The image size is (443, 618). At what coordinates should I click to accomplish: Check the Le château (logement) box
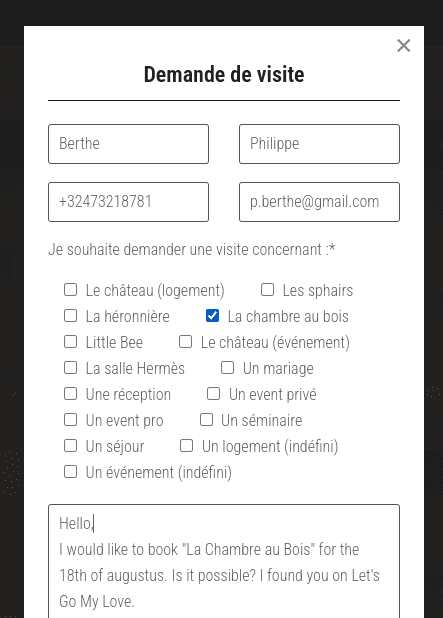coord(71,290)
